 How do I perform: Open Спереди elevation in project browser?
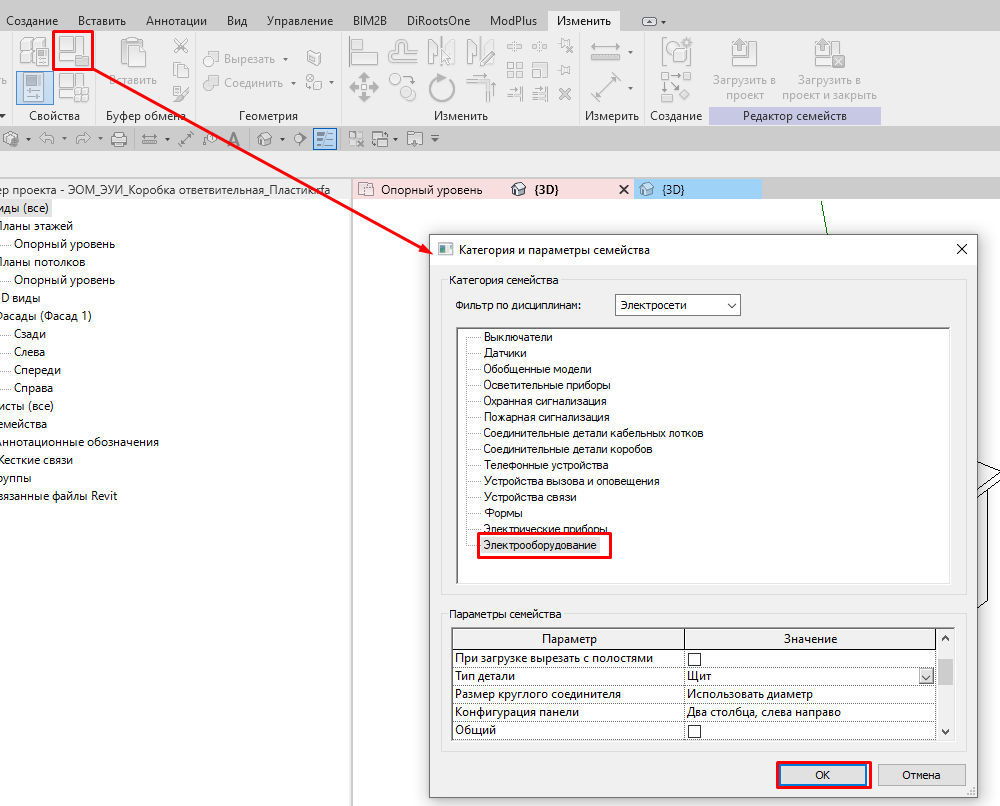click(x=38, y=370)
